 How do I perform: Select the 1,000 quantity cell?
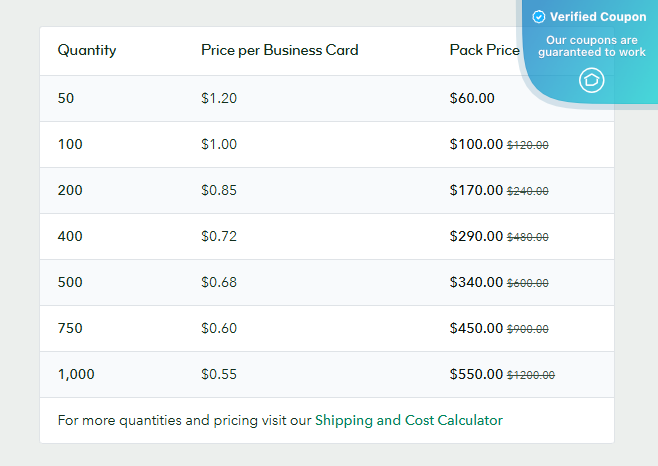tap(76, 374)
